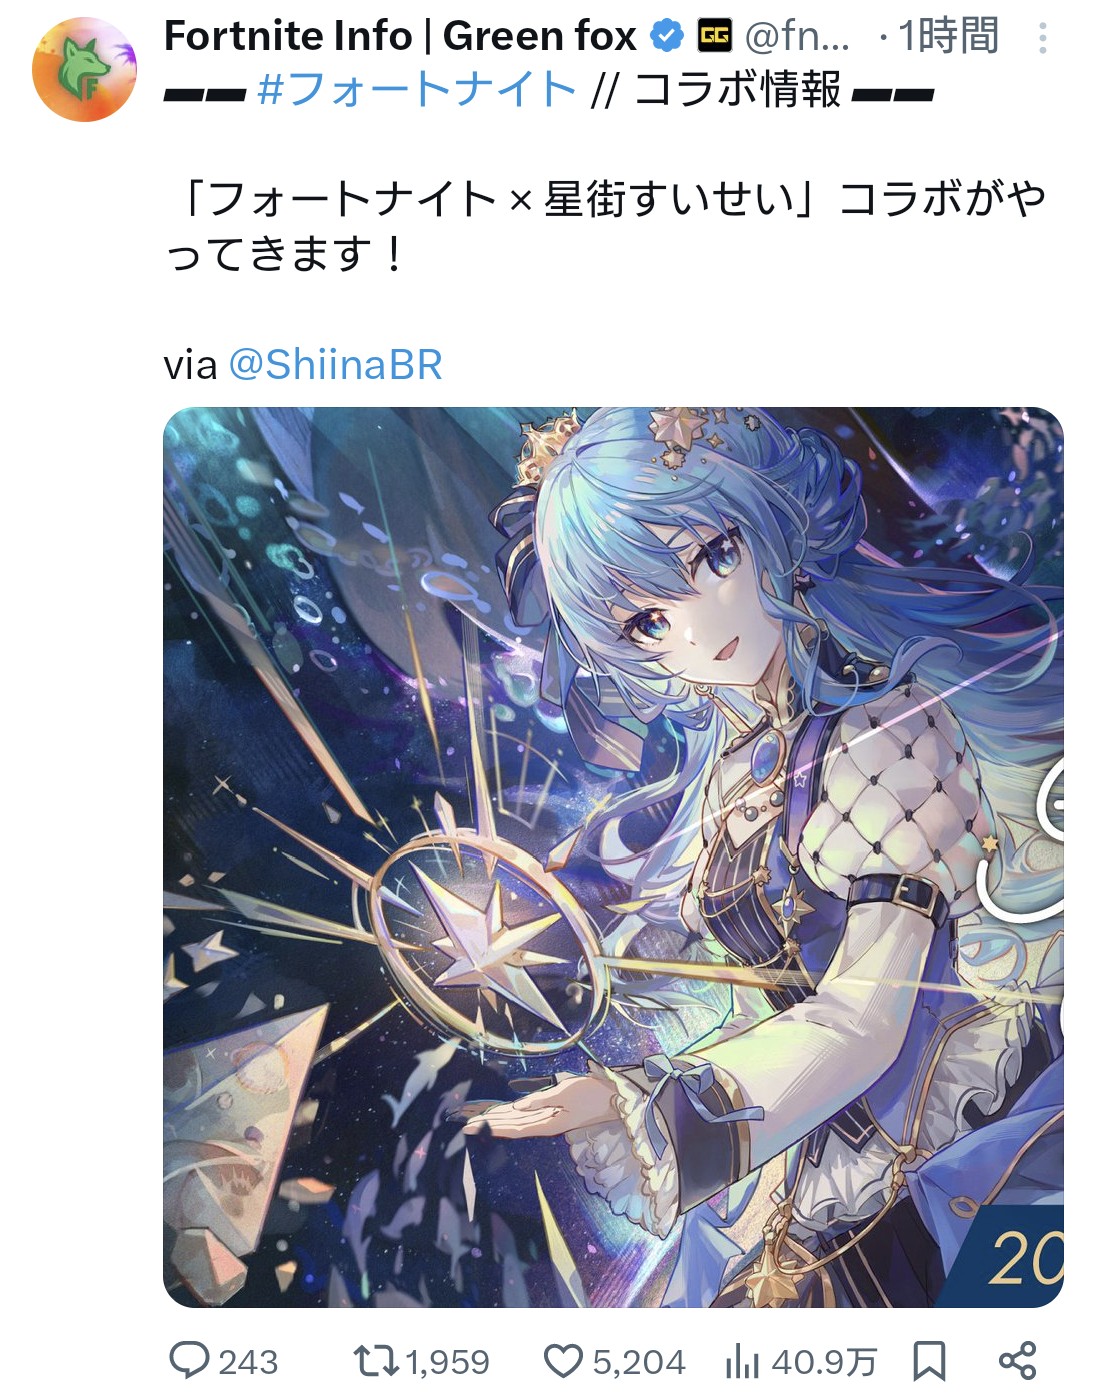
Task: Click the @fn... account handle
Action: point(797,37)
